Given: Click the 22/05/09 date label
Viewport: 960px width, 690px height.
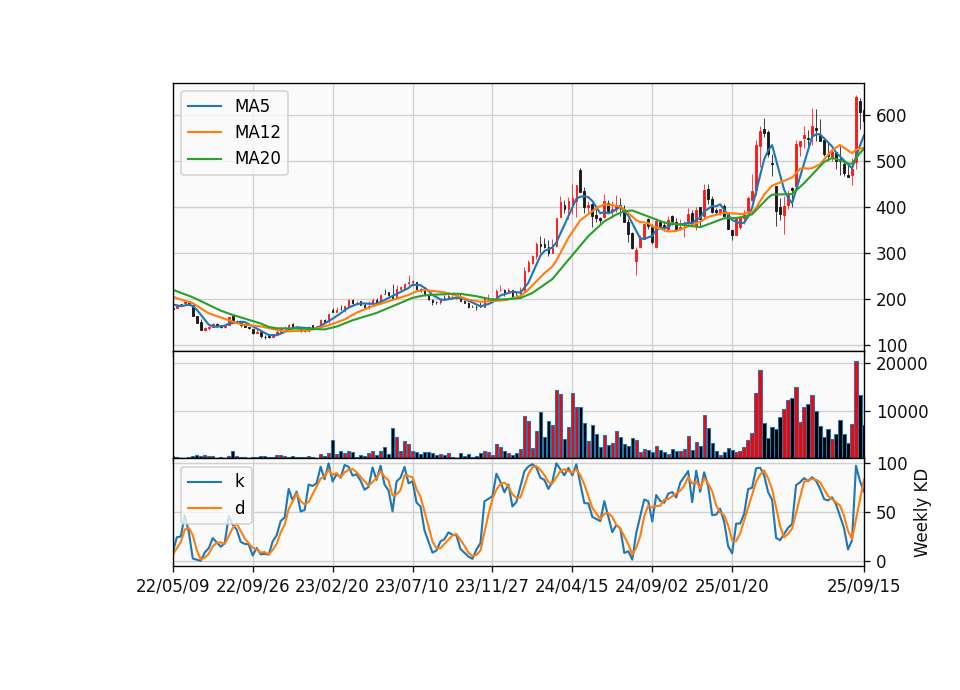Looking at the screenshot, I should click(173, 586).
